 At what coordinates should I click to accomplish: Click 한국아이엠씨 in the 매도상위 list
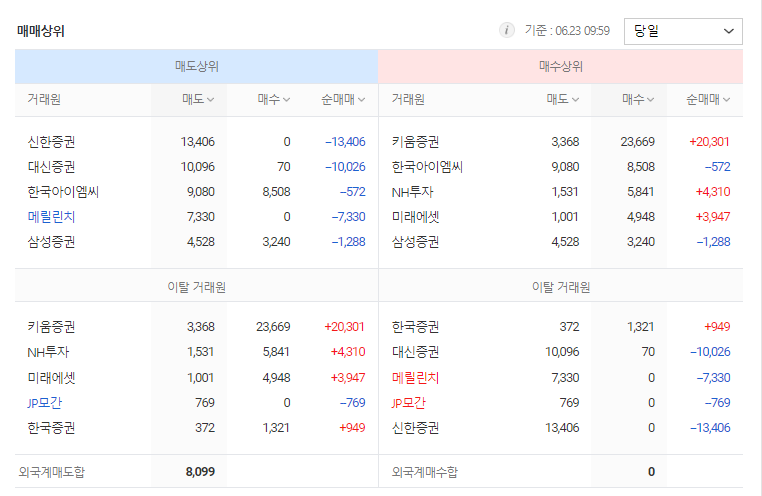[x=63, y=192]
